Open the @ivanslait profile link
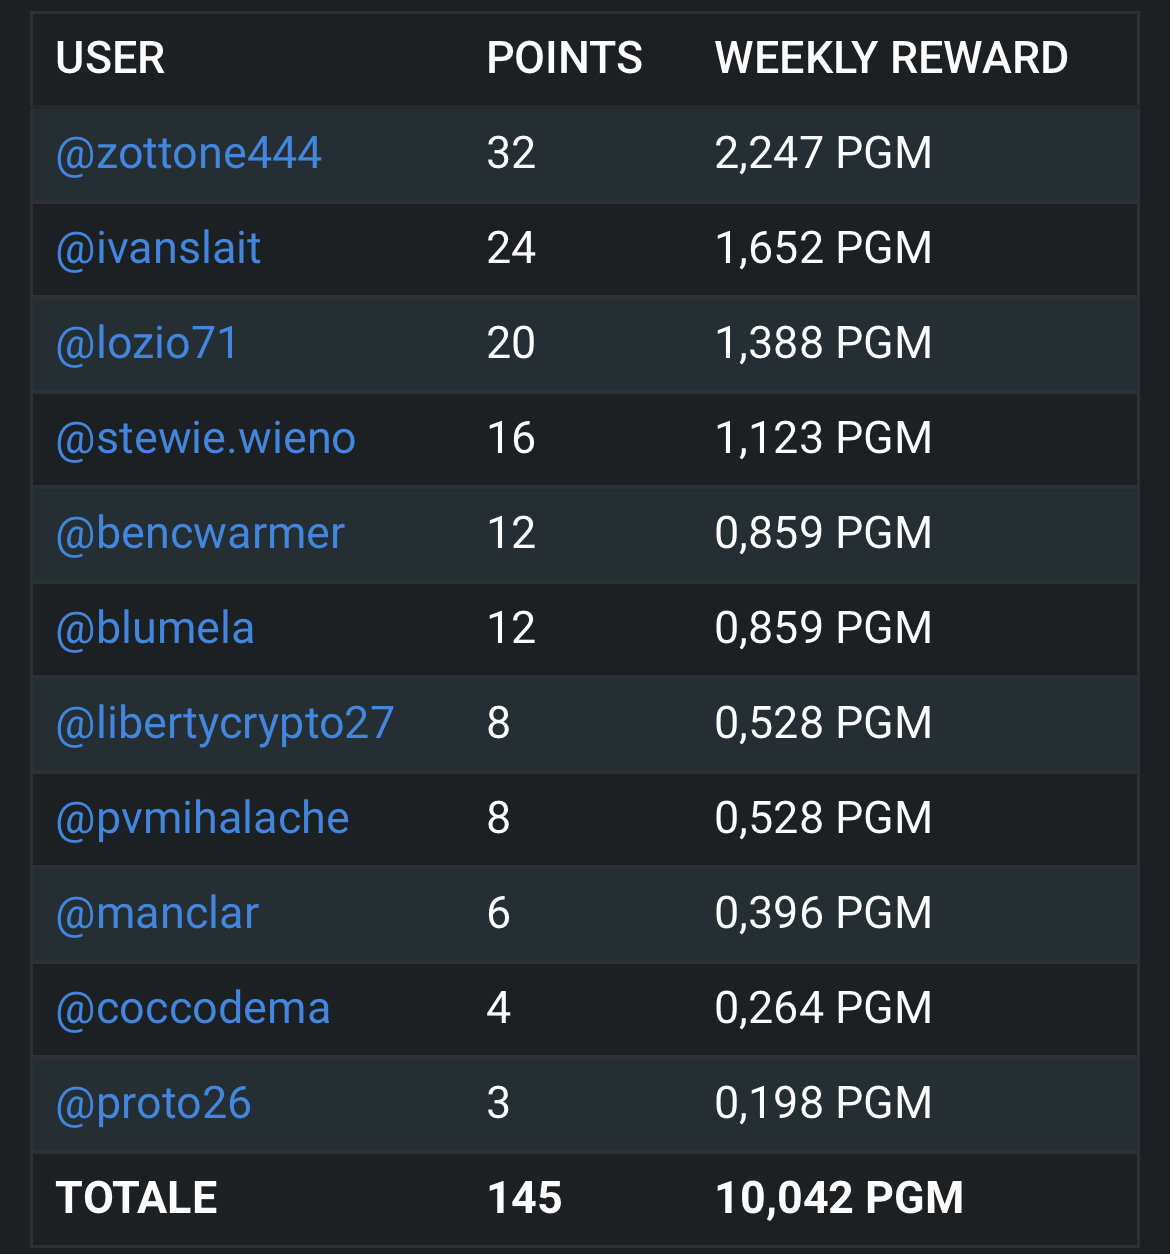Viewport: 1170px width, 1254px height. click(158, 248)
